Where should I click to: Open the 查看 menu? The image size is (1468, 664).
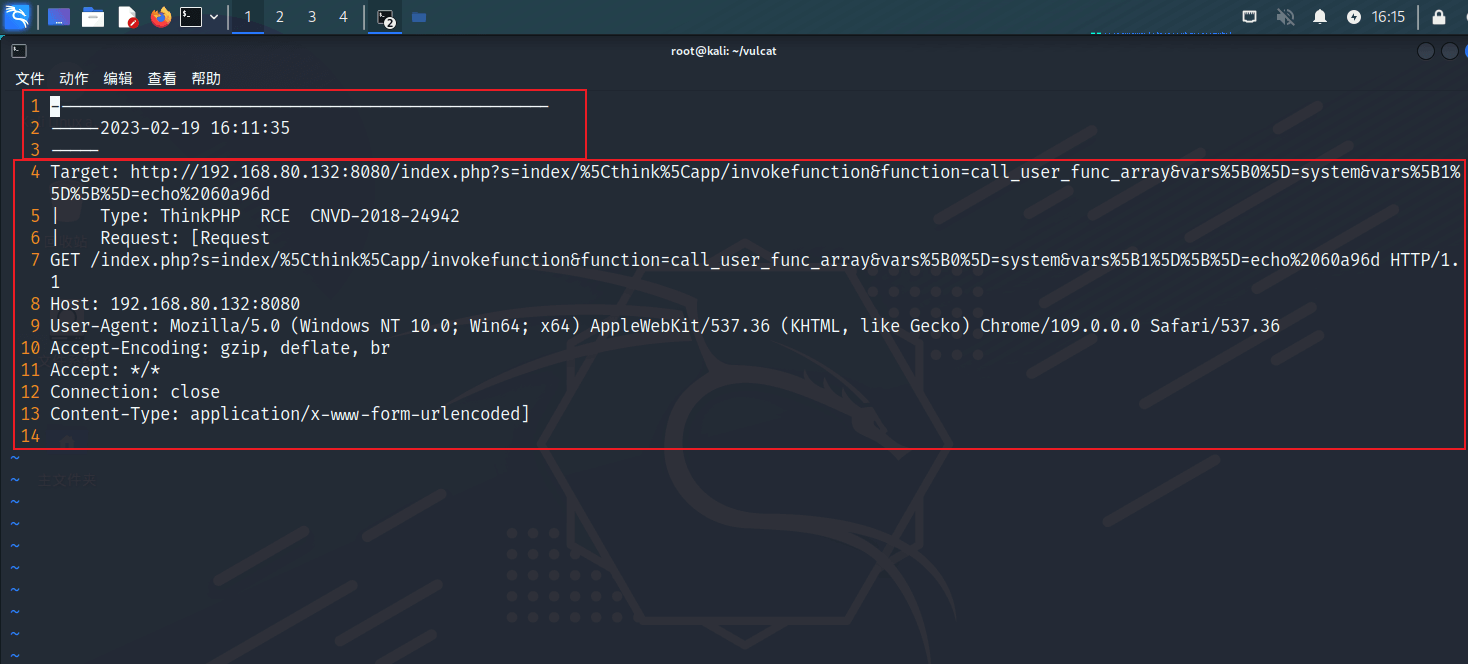tap(162, 78)
